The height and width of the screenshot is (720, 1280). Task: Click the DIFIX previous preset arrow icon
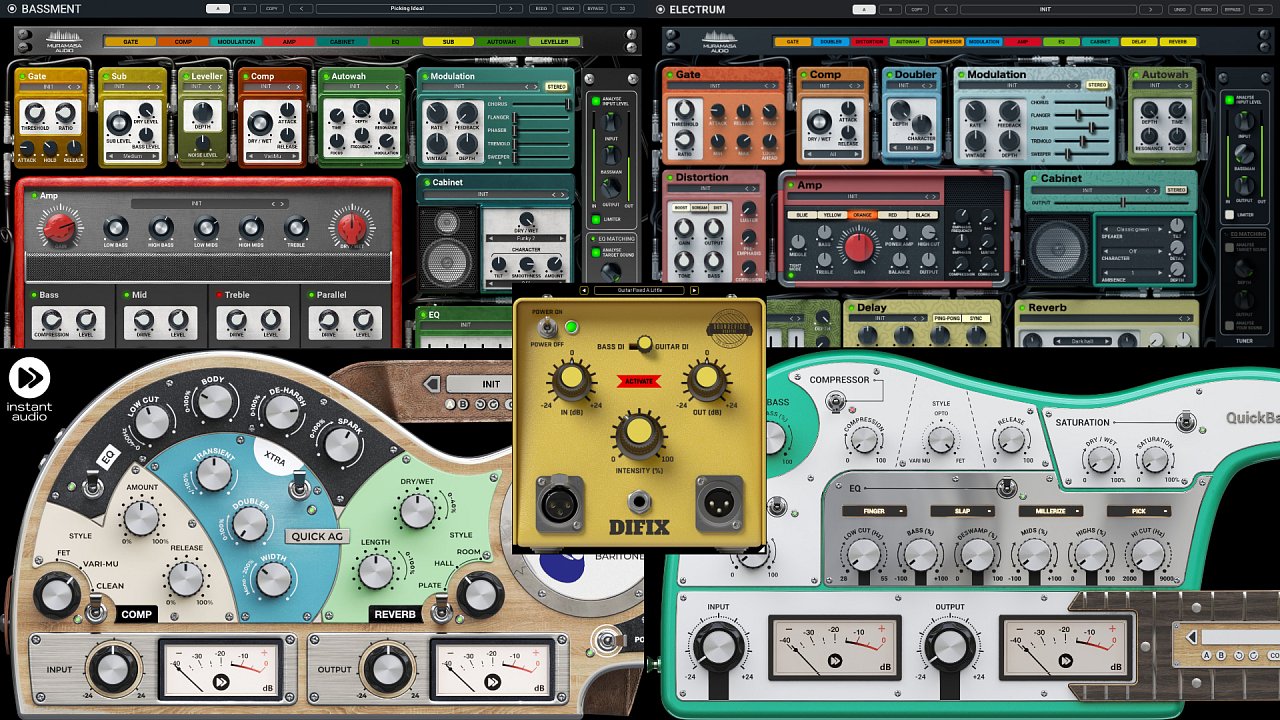(586, 291)
